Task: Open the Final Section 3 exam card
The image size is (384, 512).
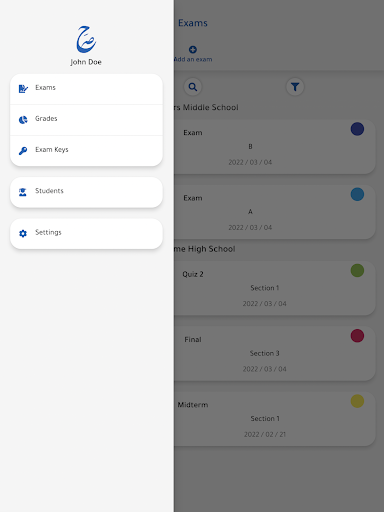Action: [274, 354]
